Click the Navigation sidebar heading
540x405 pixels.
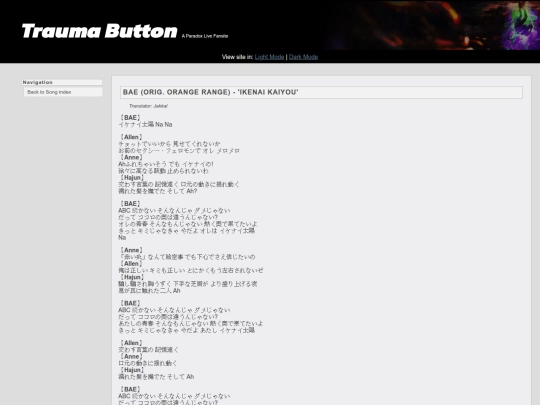(62, 82)
